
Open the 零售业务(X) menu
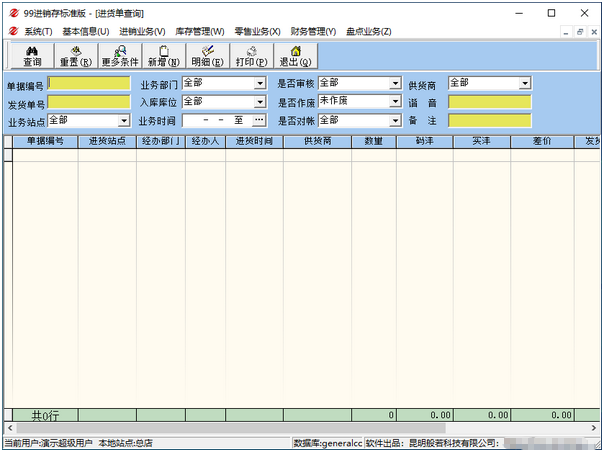coord(257,32)
